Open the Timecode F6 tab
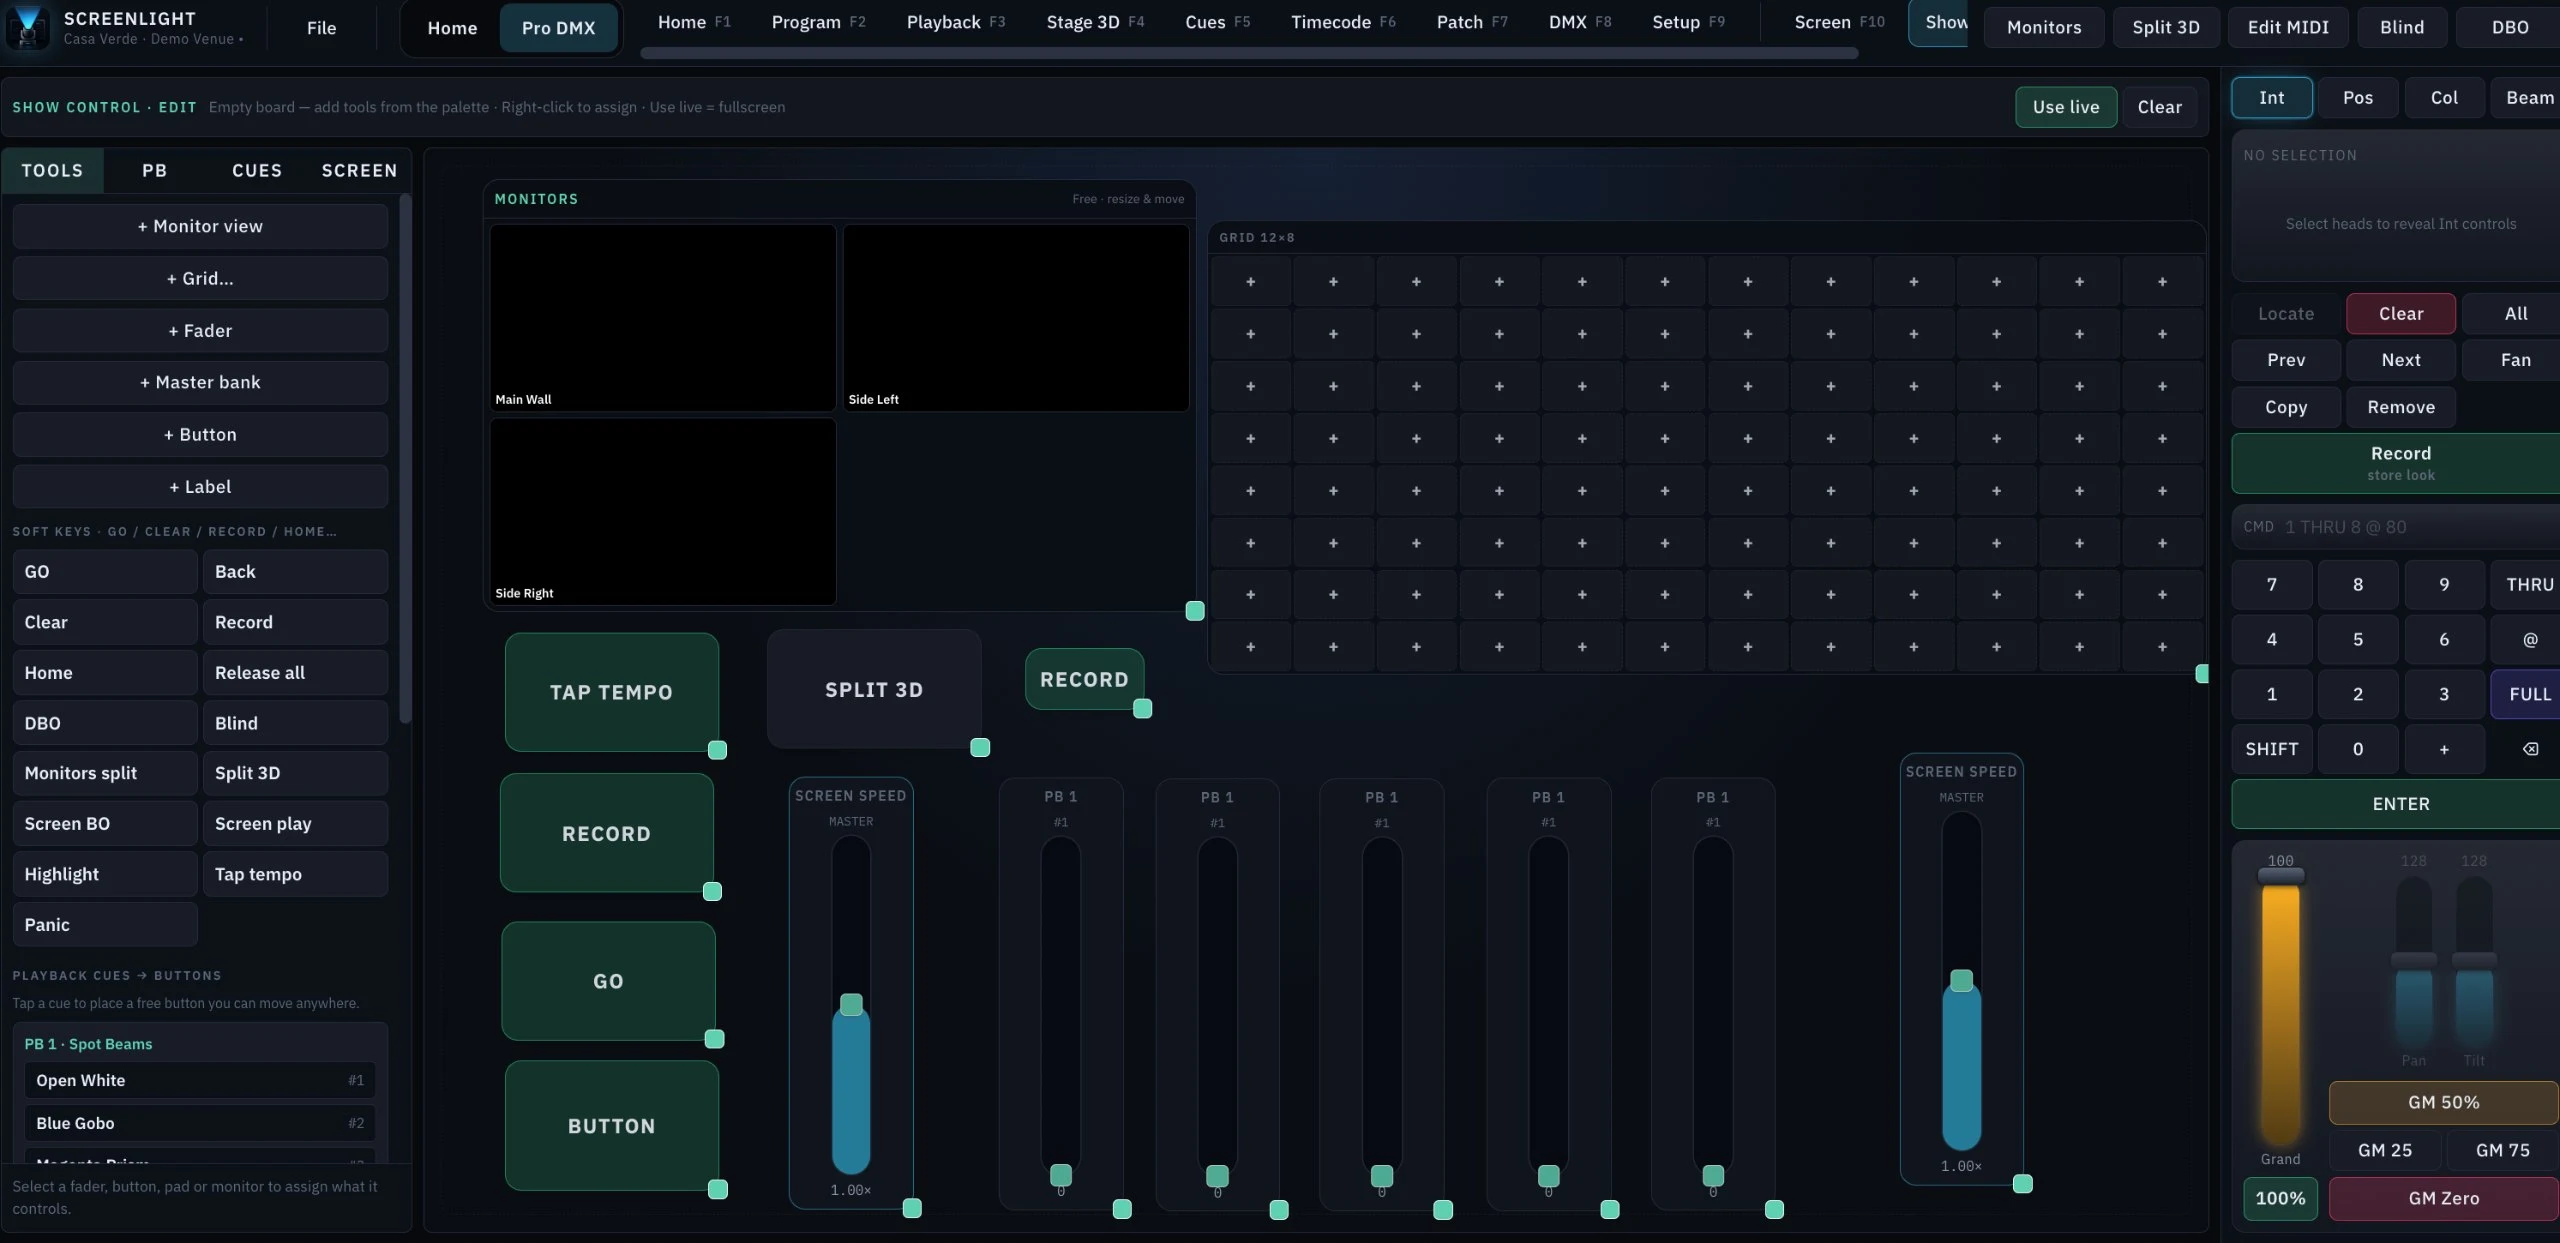This screenshot has height=1243, width=2560. 1343,22
